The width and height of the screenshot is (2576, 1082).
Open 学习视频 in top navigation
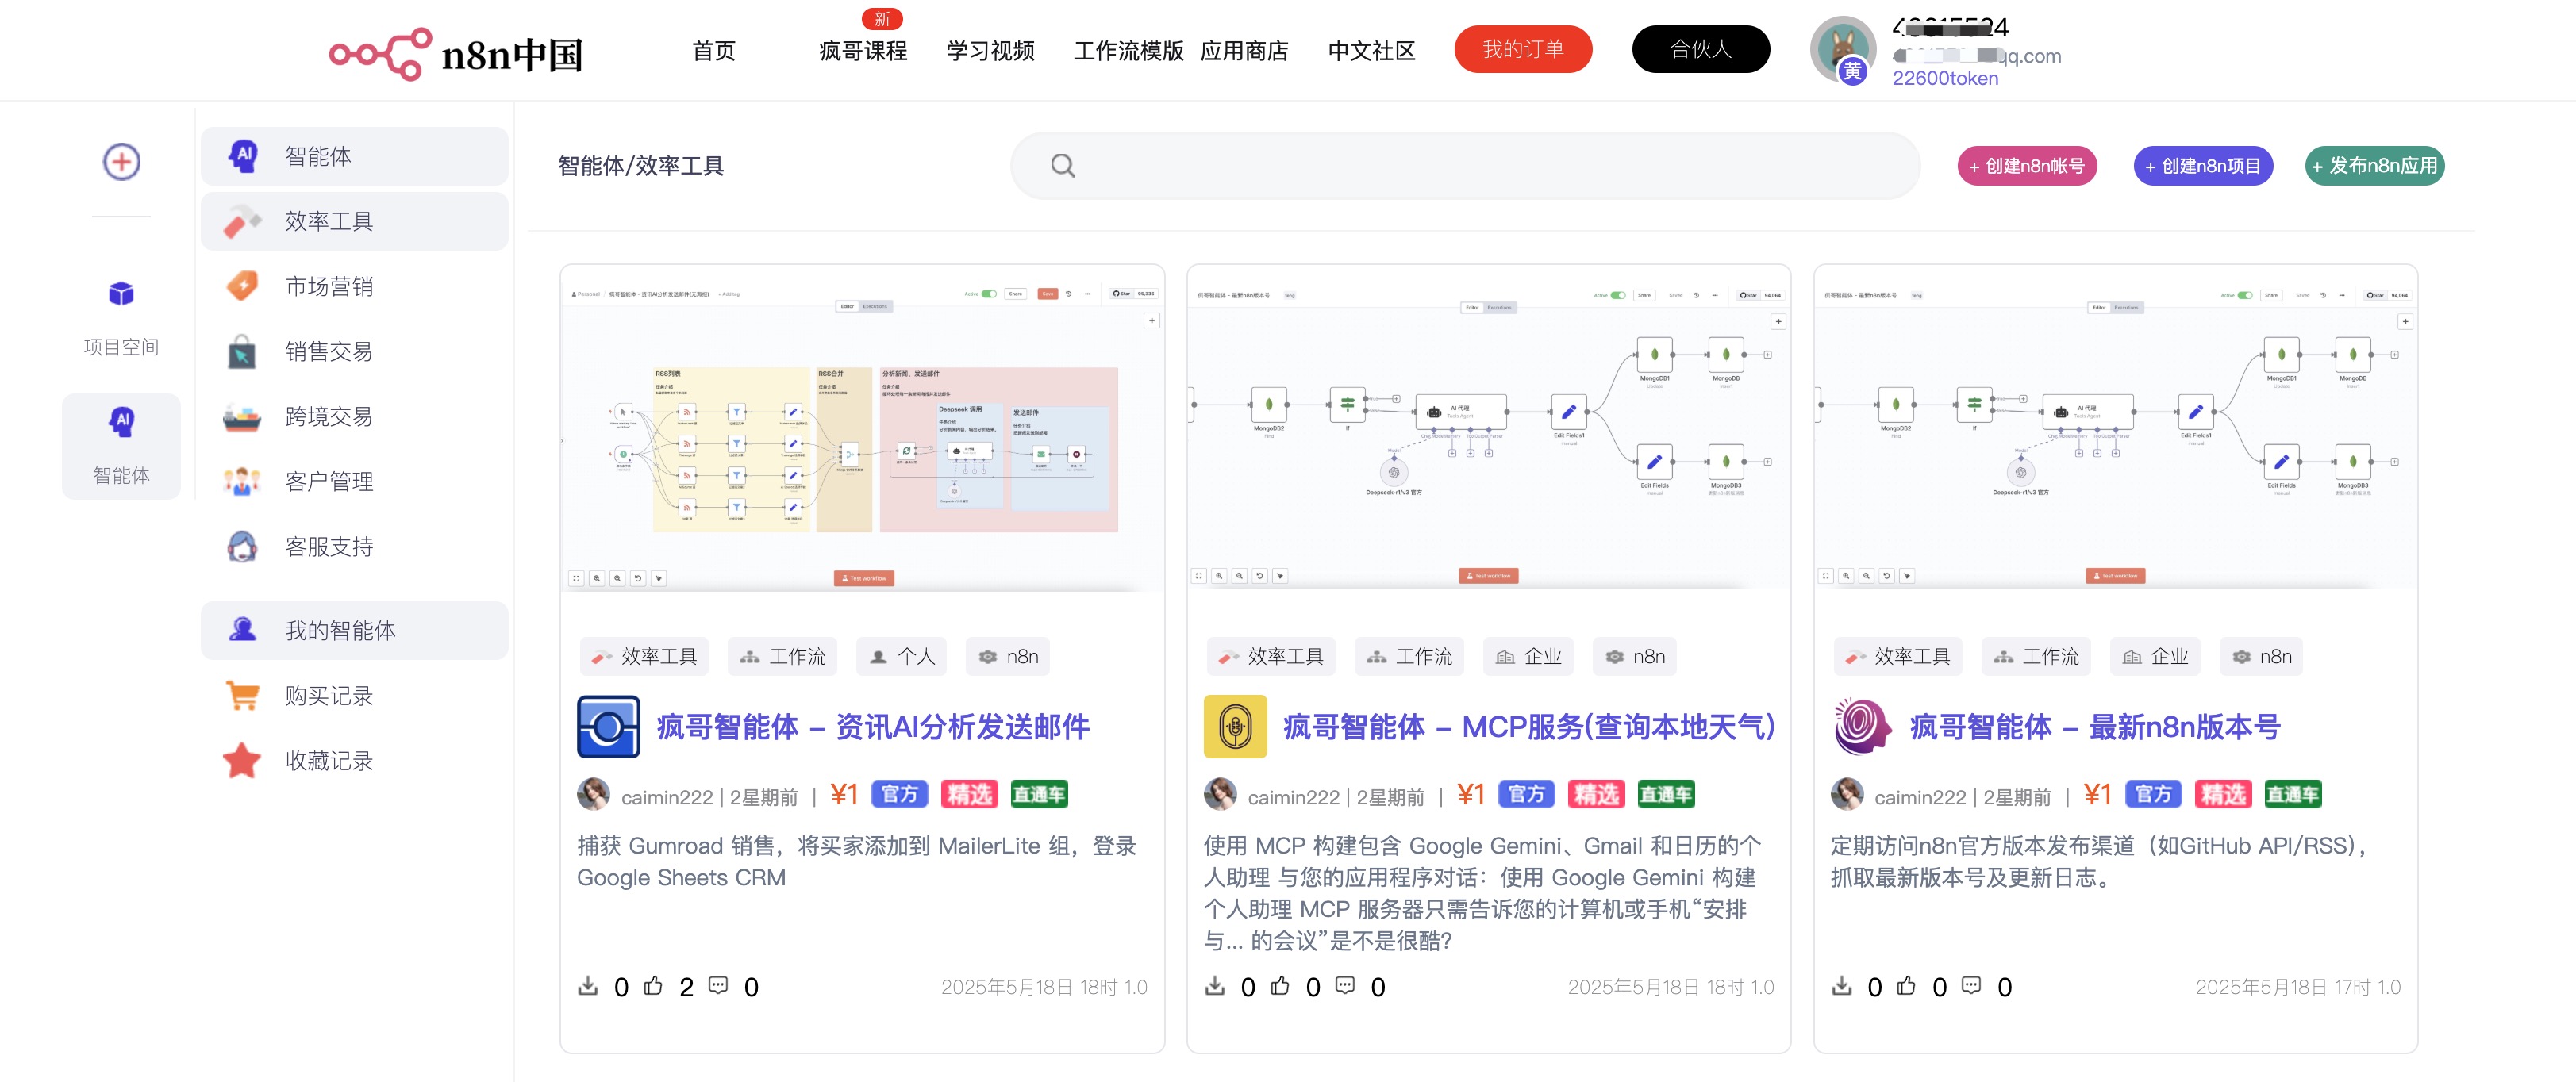990,51
